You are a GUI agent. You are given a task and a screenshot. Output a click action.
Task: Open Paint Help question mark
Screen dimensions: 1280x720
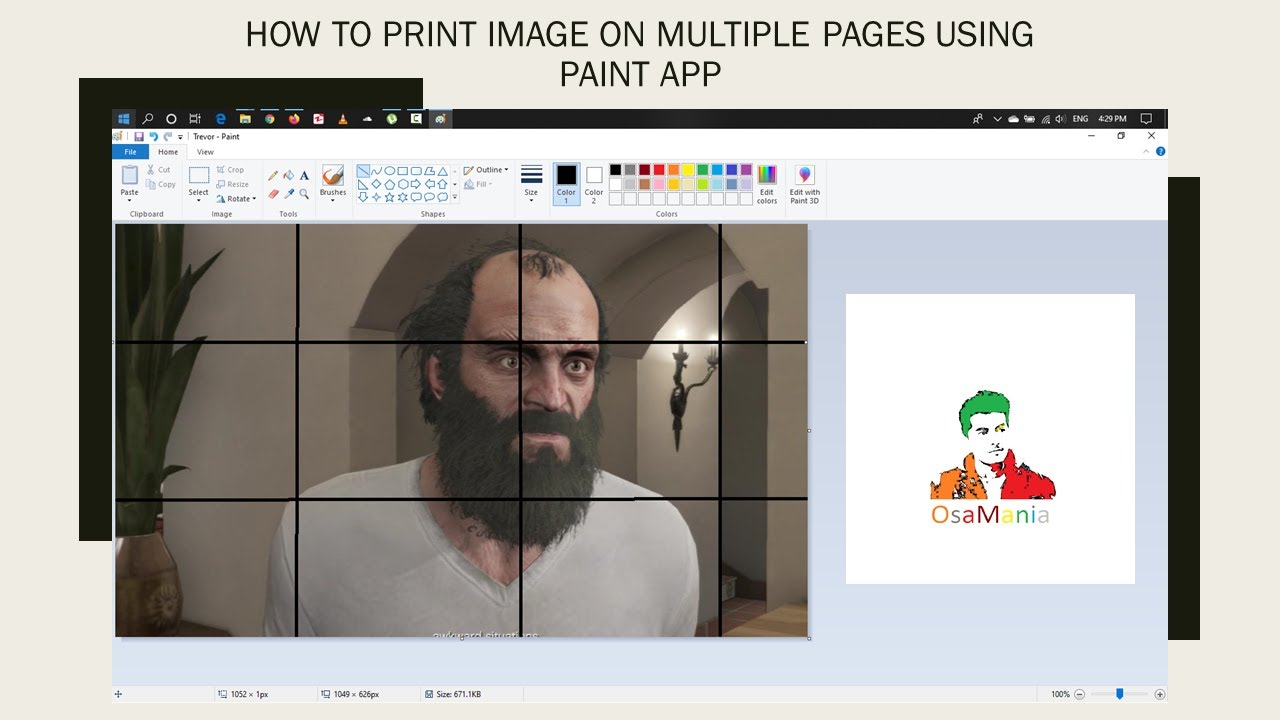pos(1160,152)
